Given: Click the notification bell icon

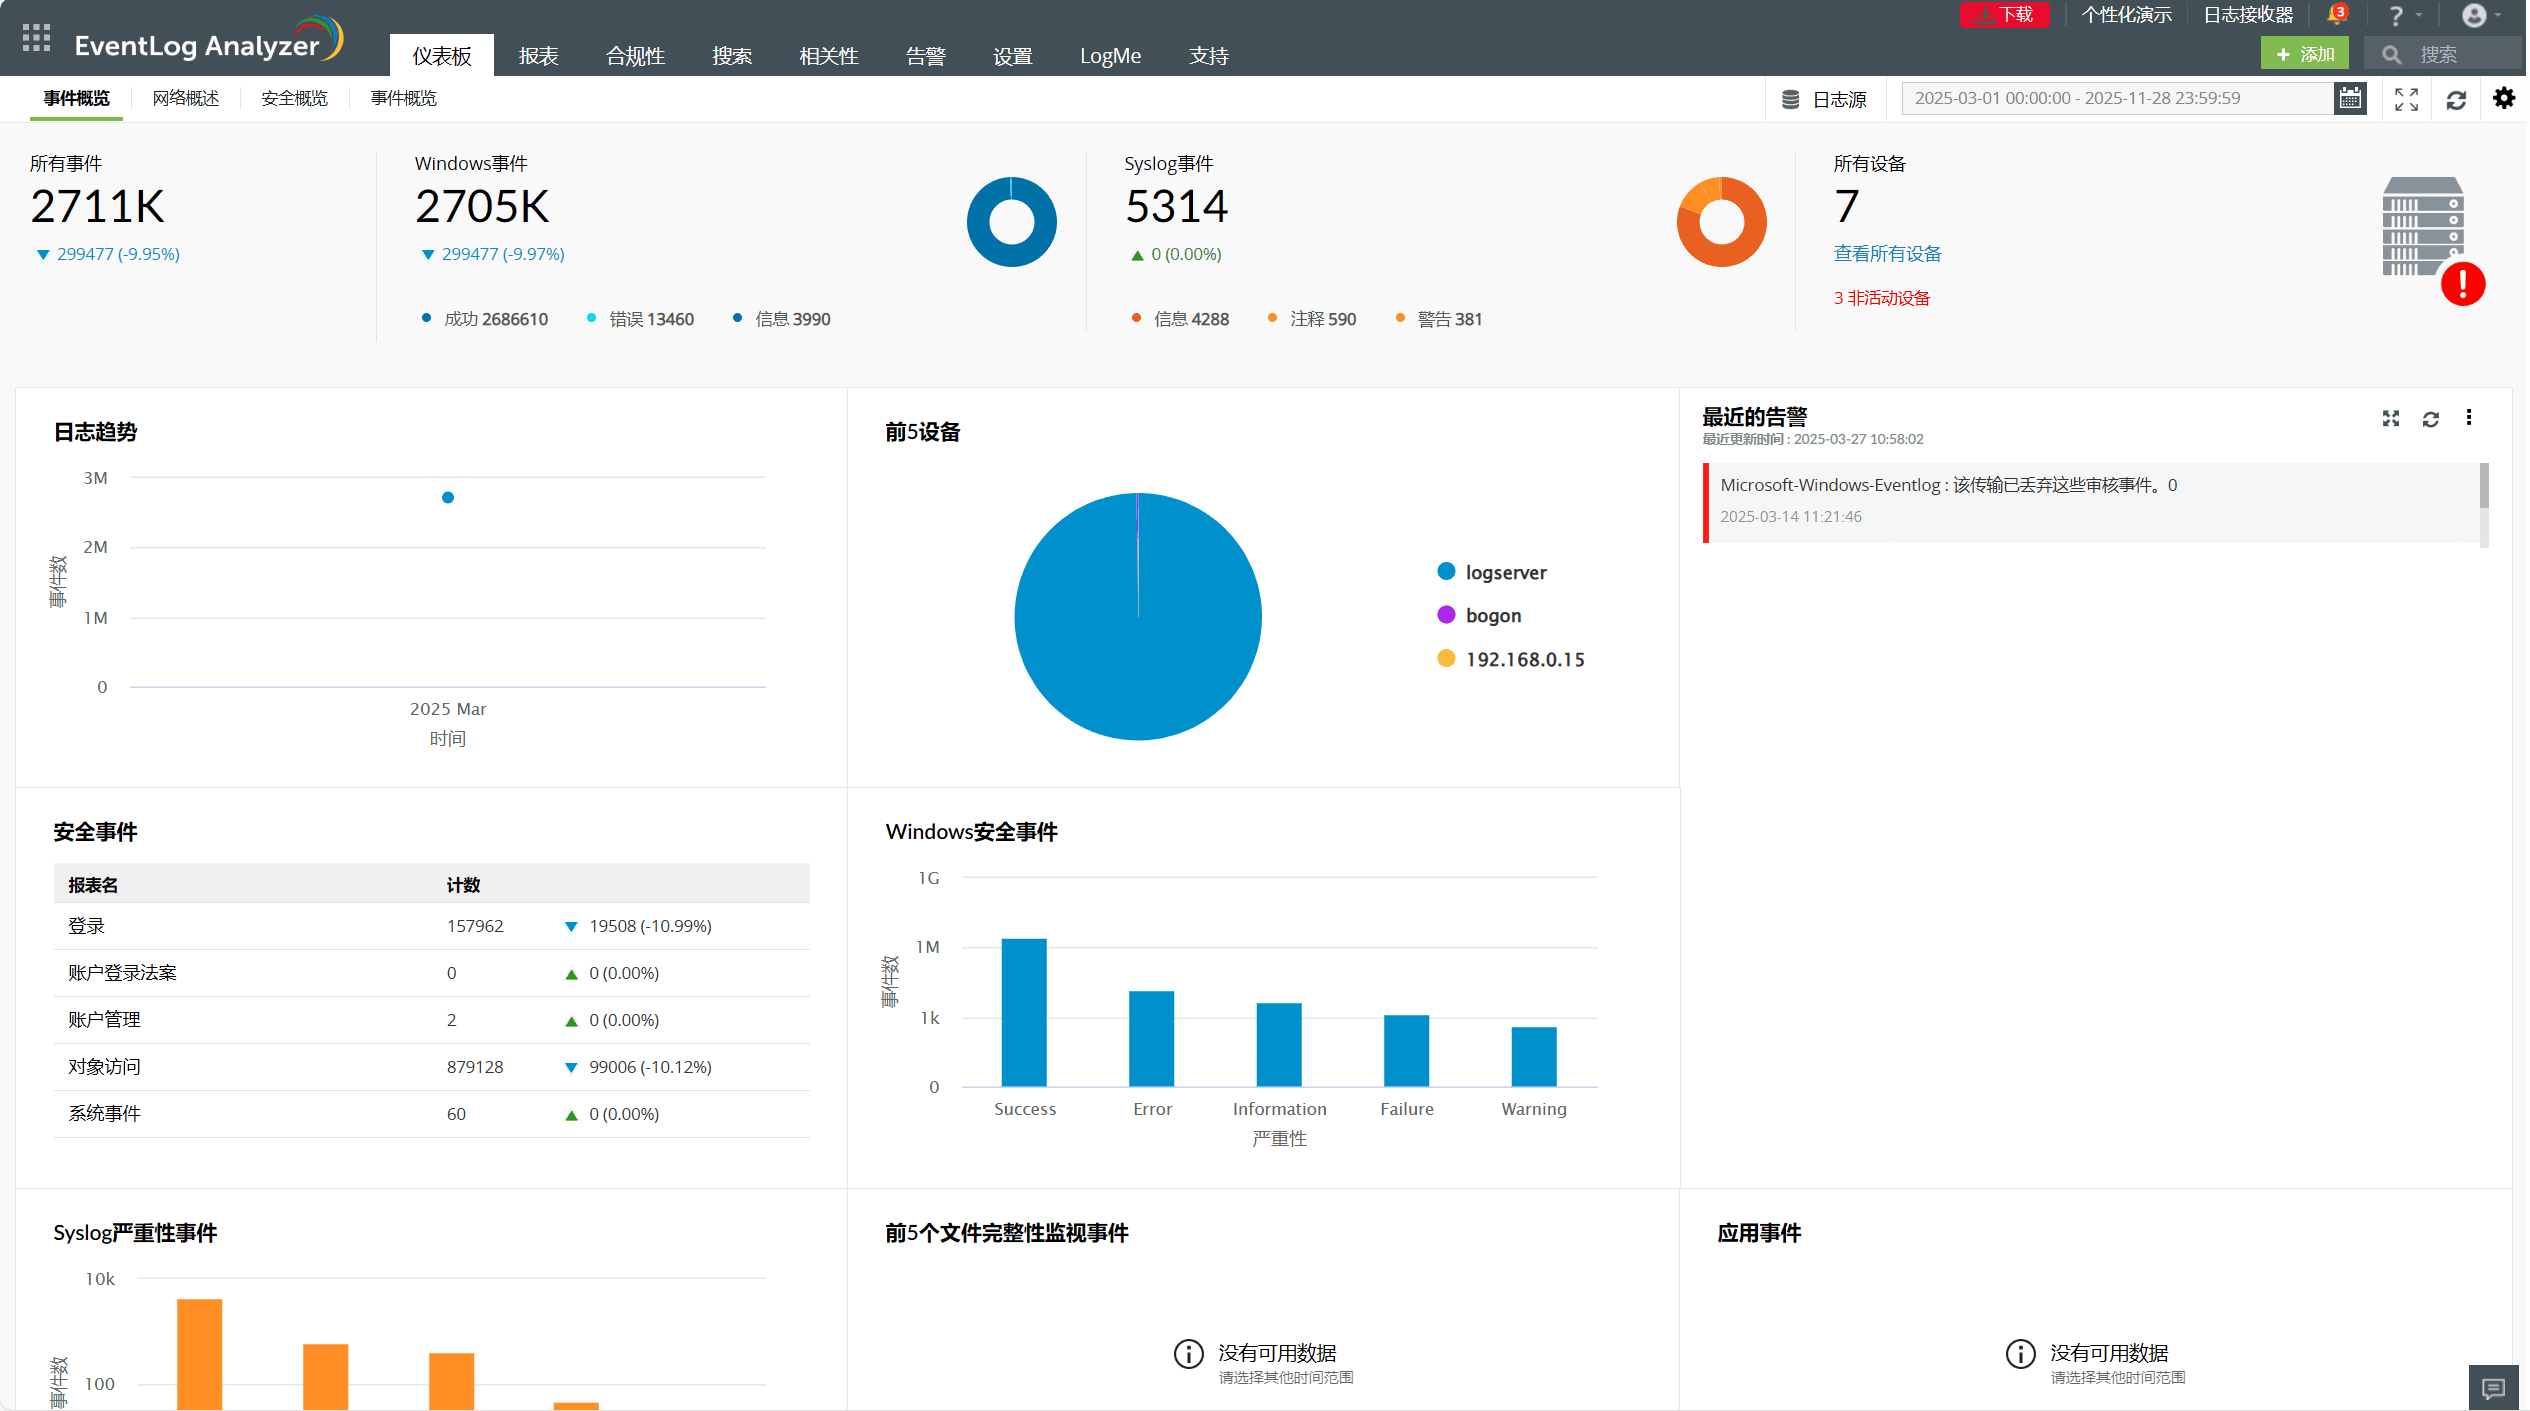Looking at the screenshot, I should 2336,15.
